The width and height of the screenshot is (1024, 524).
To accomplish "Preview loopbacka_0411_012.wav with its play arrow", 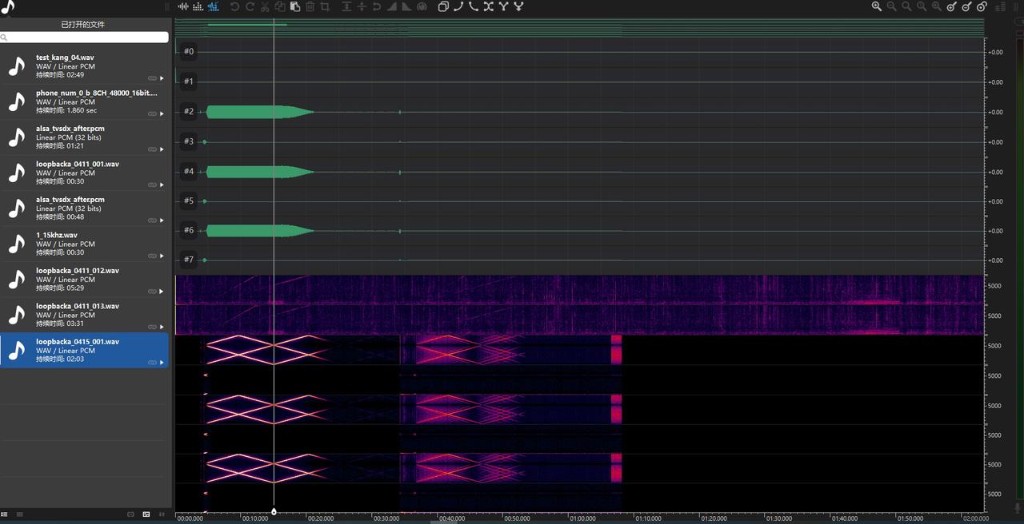I will click(162, 291).
